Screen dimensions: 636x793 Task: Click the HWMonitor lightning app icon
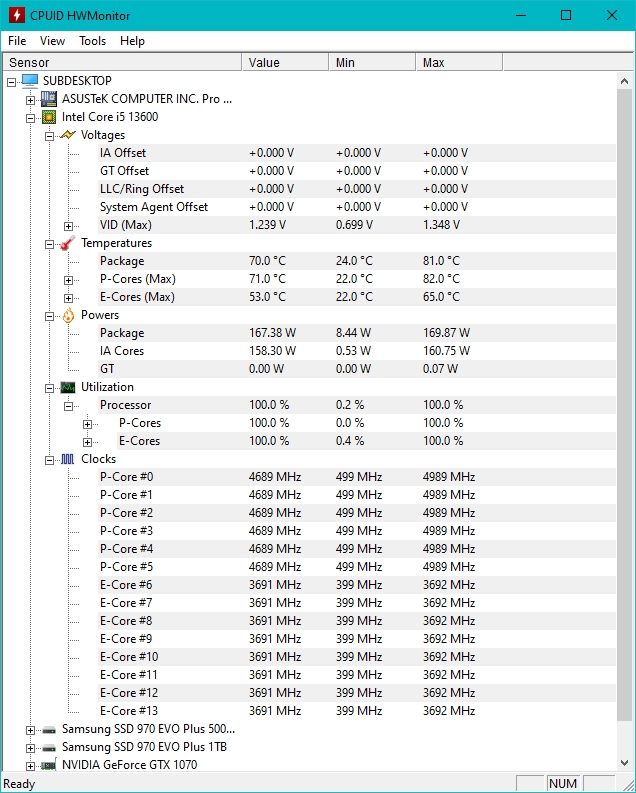click(x=16, y=15)
